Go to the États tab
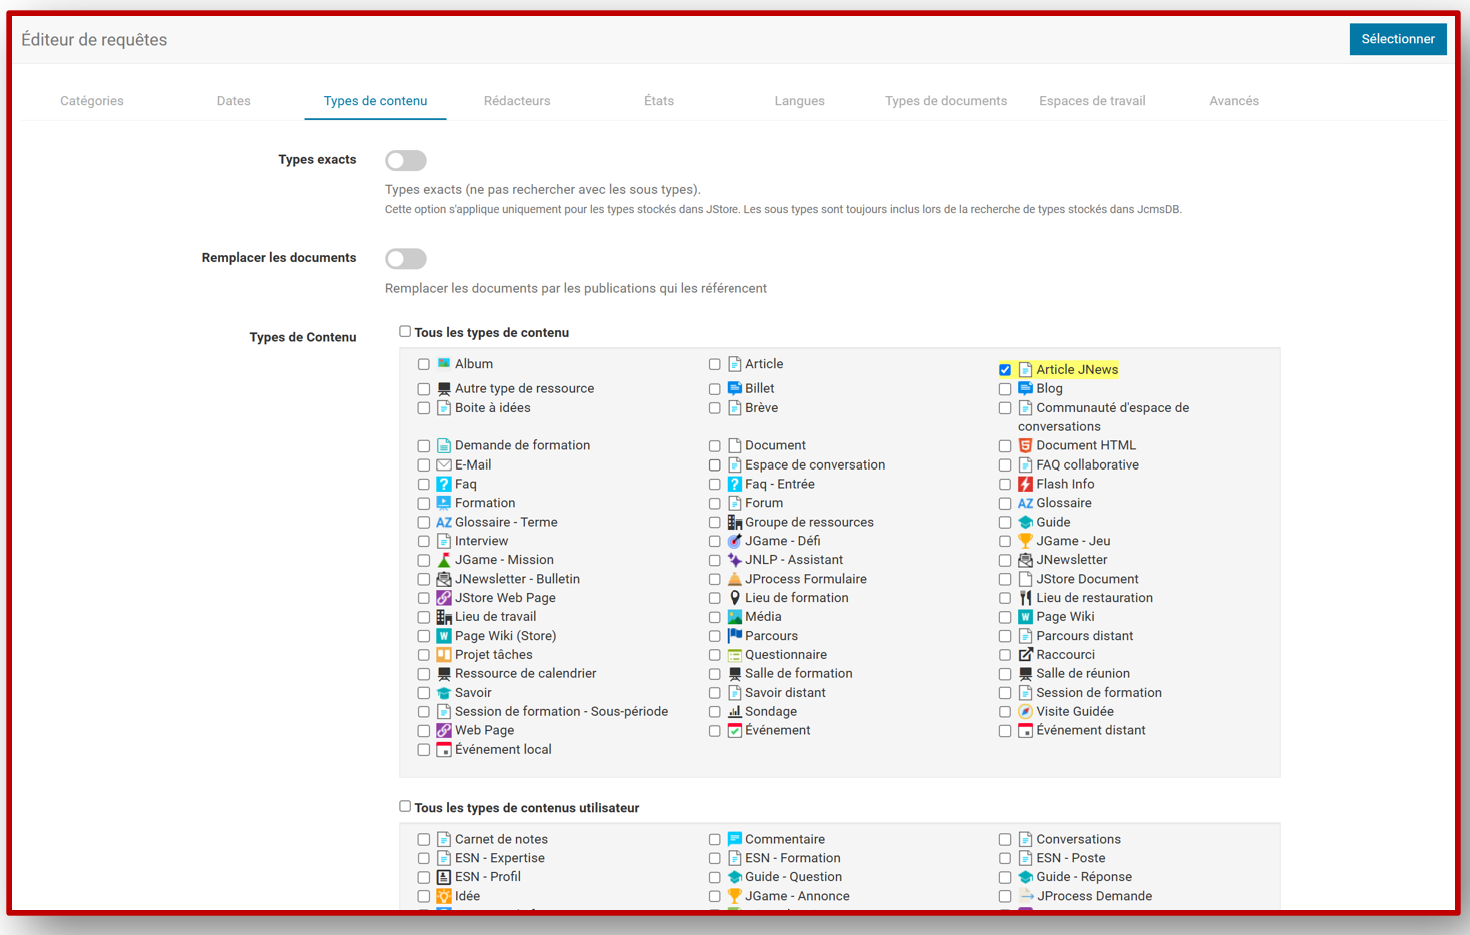The height and width of the screenshot is (935, 1470). [x=659, y=101]
